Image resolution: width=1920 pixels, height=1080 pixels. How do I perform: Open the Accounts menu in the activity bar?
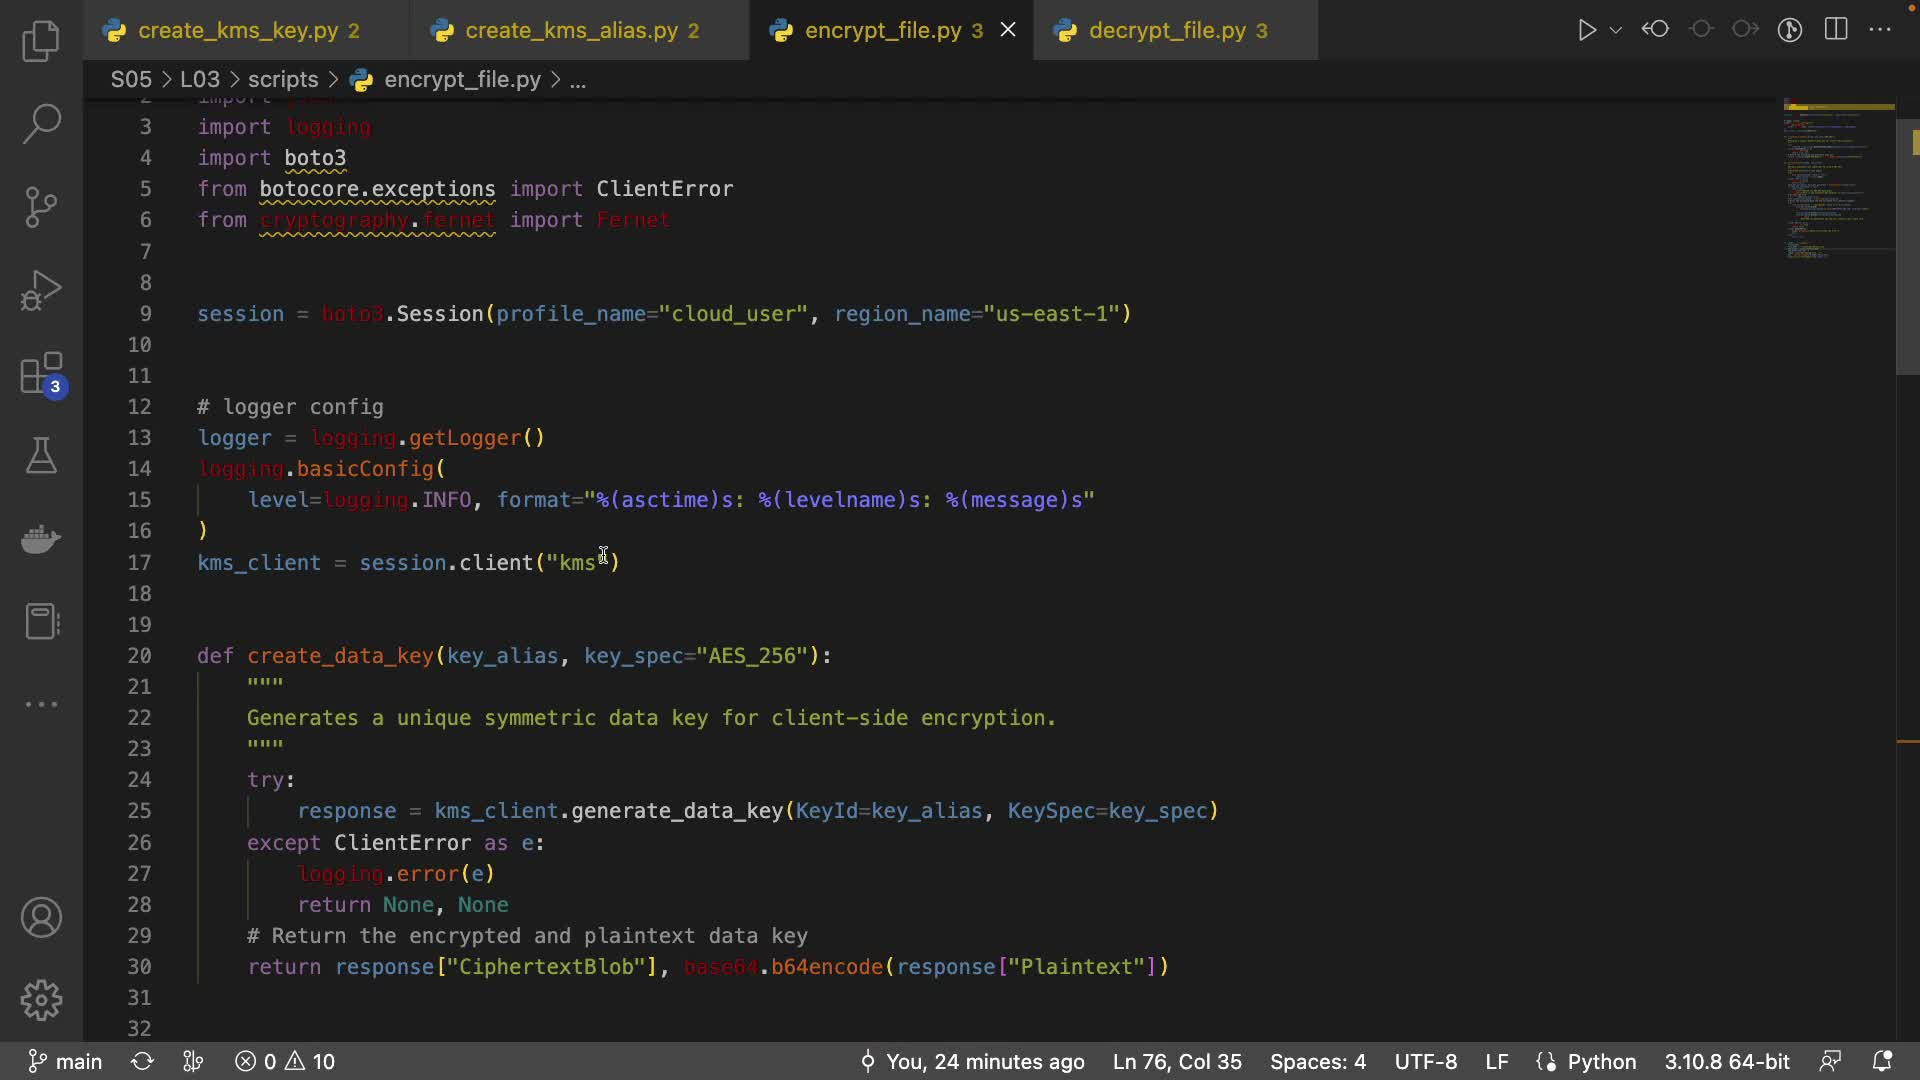click(41, 917)
